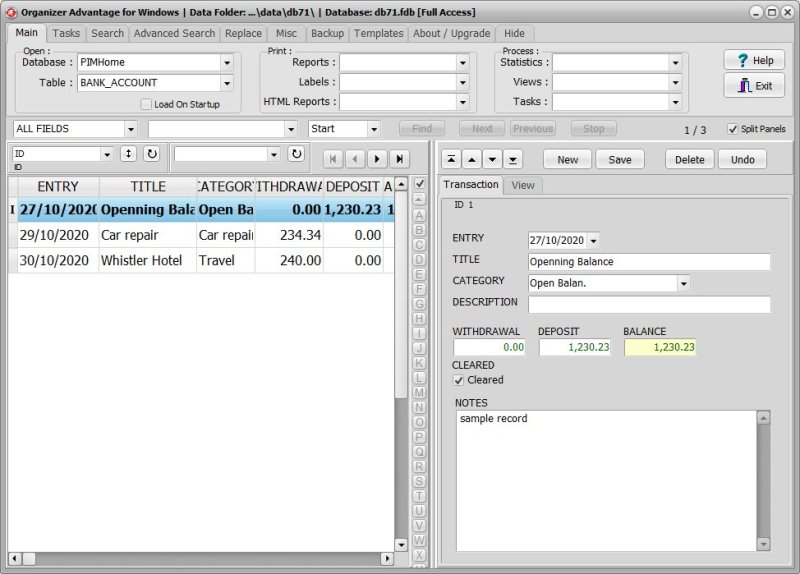This screenshot has height=574, width=800.
Task: Open the Table dropdown
Action: point(227,83)
